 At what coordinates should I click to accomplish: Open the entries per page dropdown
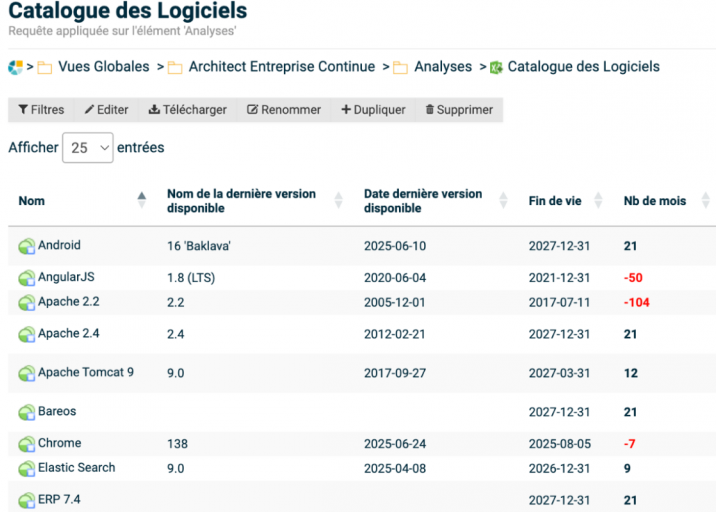click(x=88, y=148)
